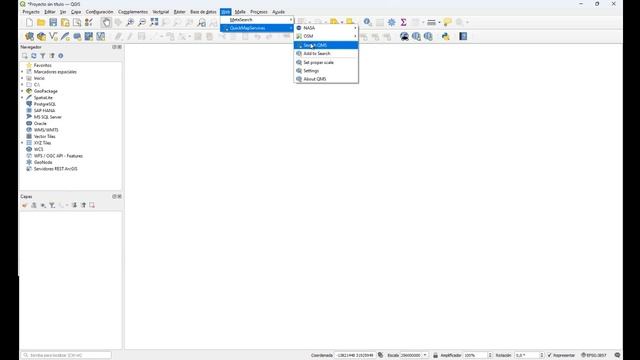Expand the Inicio tree node
Viewport: 640px width, 360px height.
coord(22,78)
